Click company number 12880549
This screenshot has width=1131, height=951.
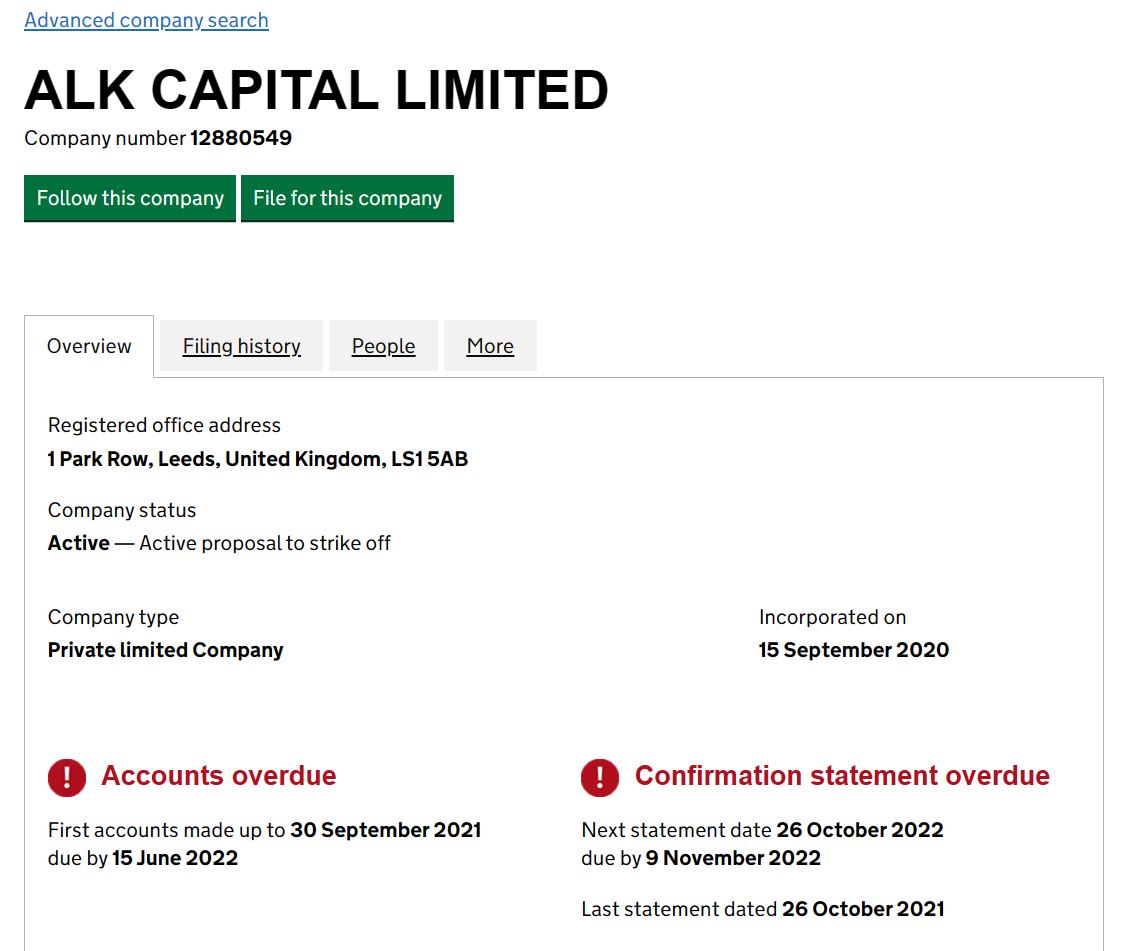tap(241, 138)
